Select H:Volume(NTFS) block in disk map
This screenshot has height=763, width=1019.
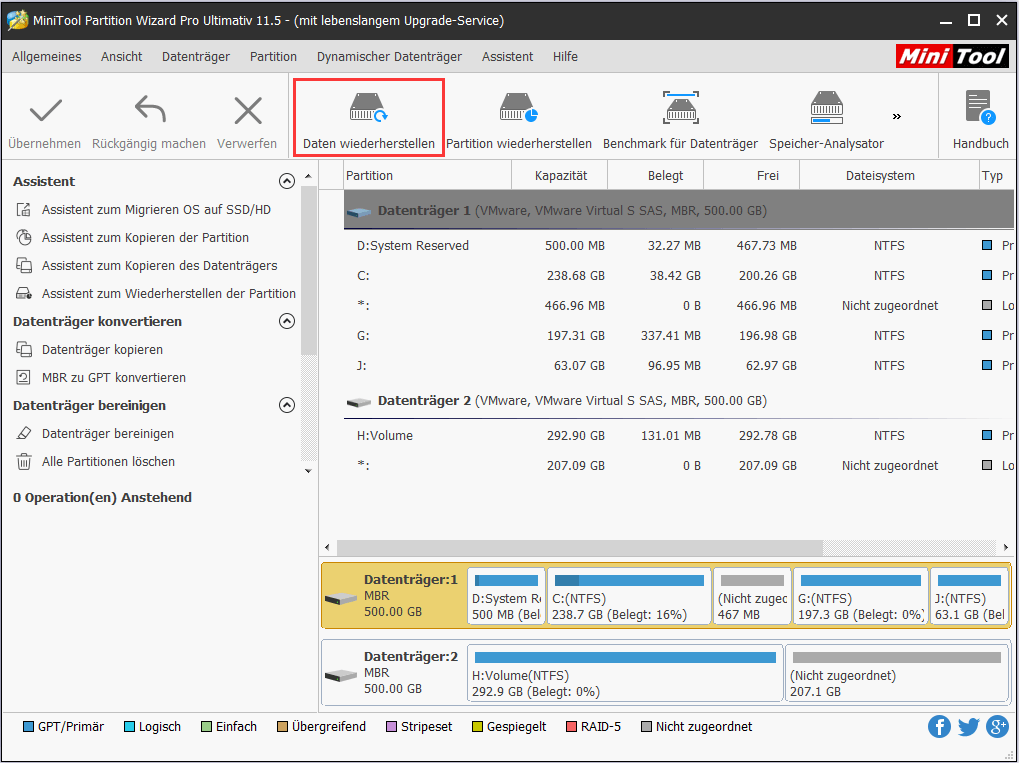pos(625,673)
